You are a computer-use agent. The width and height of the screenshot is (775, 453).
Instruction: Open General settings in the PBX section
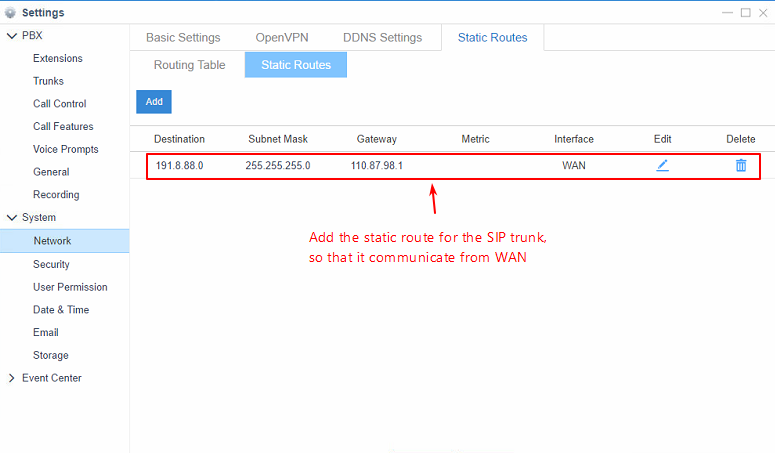tap(51, 172)
